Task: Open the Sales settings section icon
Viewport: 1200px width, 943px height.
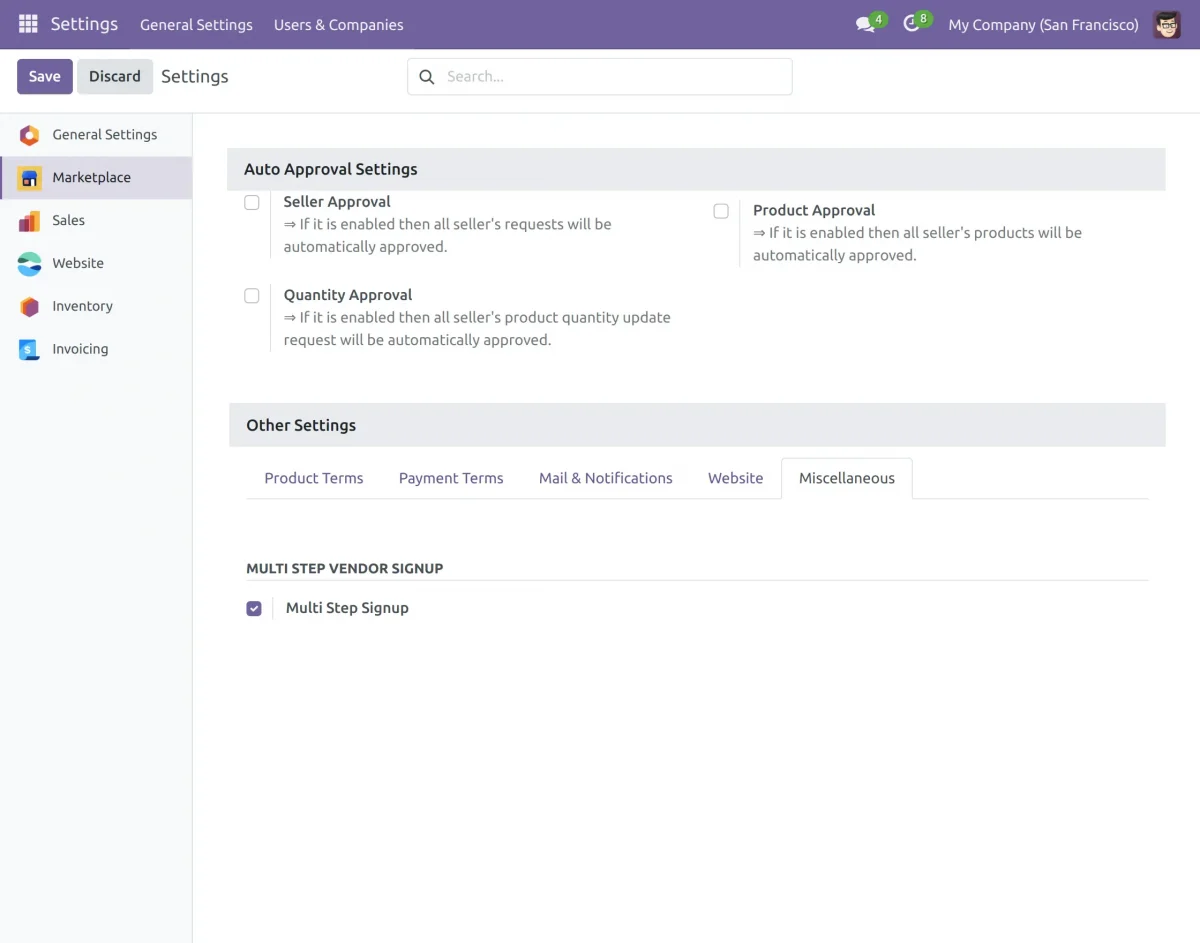Action: [x=29, y=220]
